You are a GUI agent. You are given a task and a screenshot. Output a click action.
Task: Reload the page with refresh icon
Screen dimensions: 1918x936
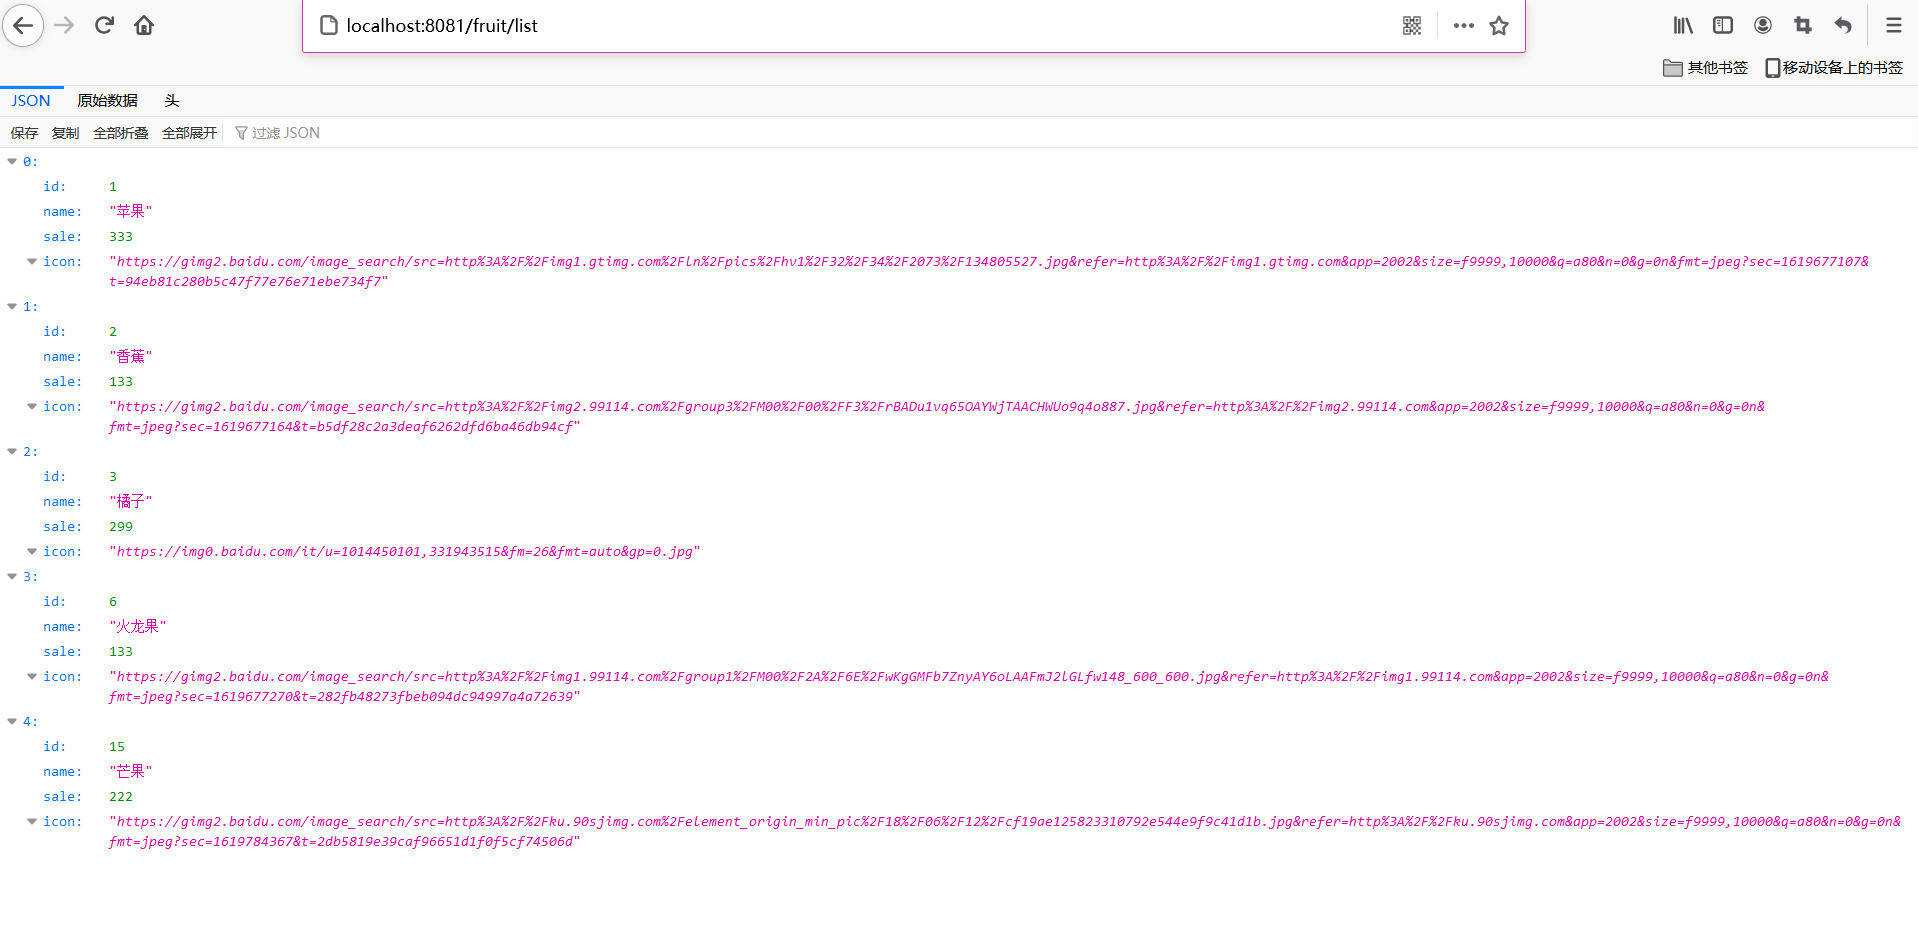click(103, 25)
